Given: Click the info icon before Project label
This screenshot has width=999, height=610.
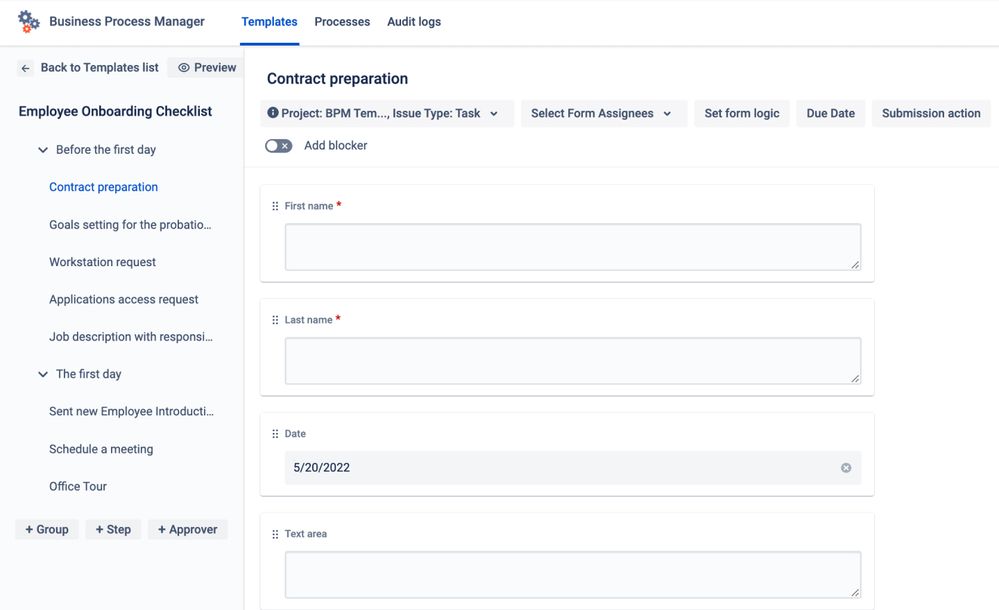Looking at the screenshot, I should (x=273, y=113).
